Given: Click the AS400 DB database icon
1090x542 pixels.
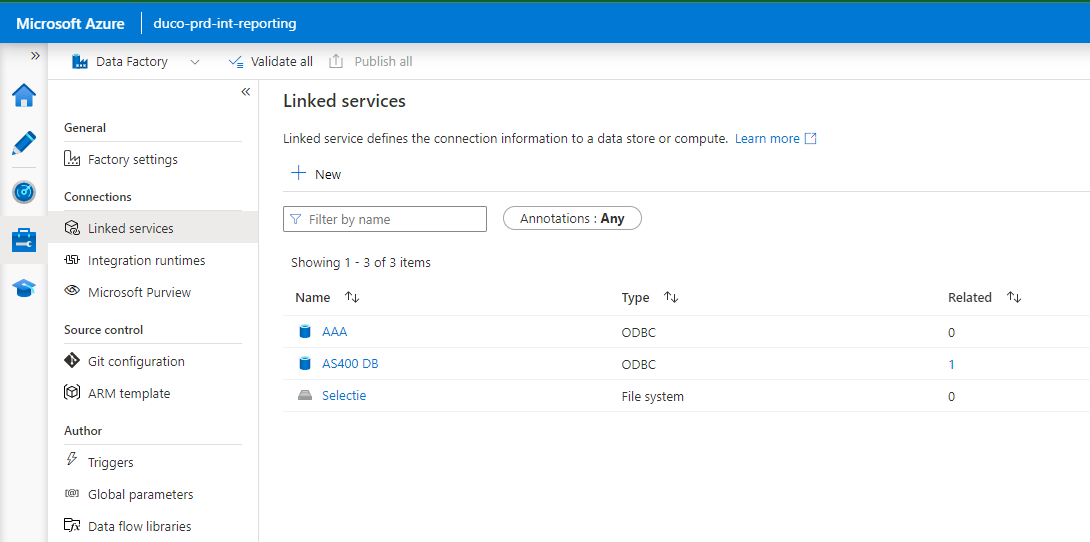Looking at the screenshot, I should tap(304, 363).
